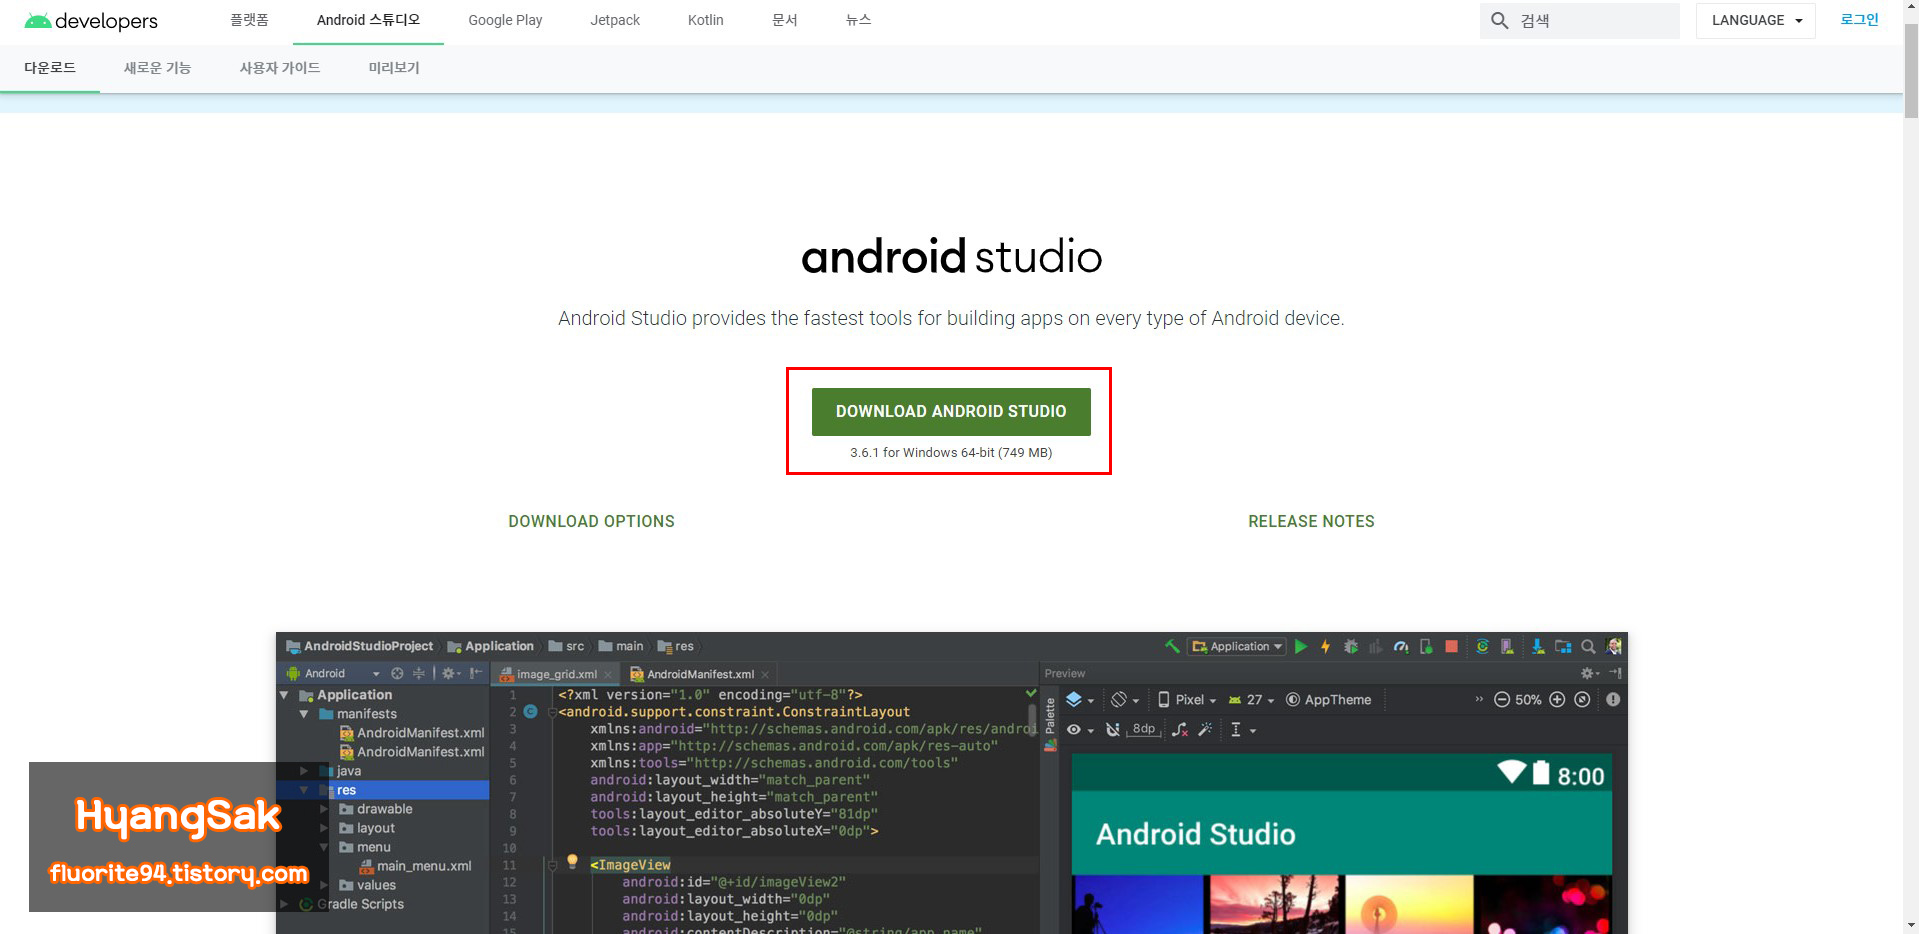Select the 새로운 기능 sub-tab

157,68
